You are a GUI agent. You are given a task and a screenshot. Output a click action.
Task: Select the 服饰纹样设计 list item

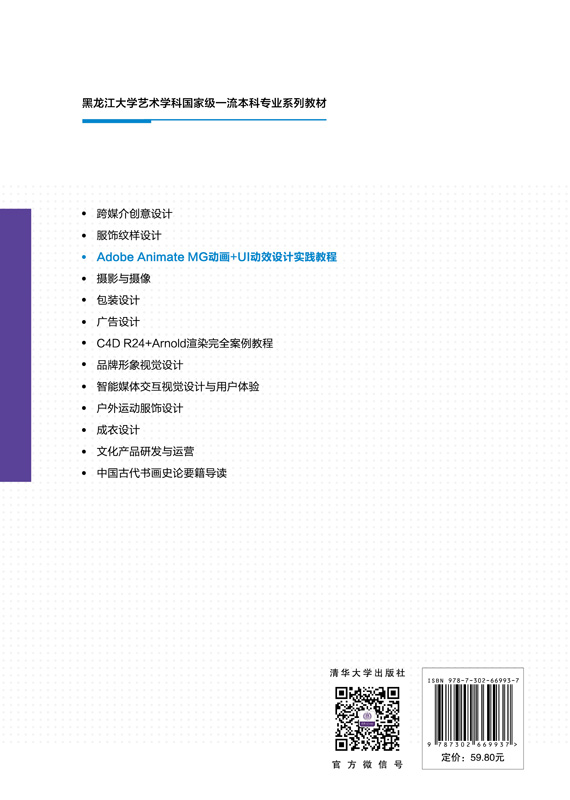coord(129,235)
